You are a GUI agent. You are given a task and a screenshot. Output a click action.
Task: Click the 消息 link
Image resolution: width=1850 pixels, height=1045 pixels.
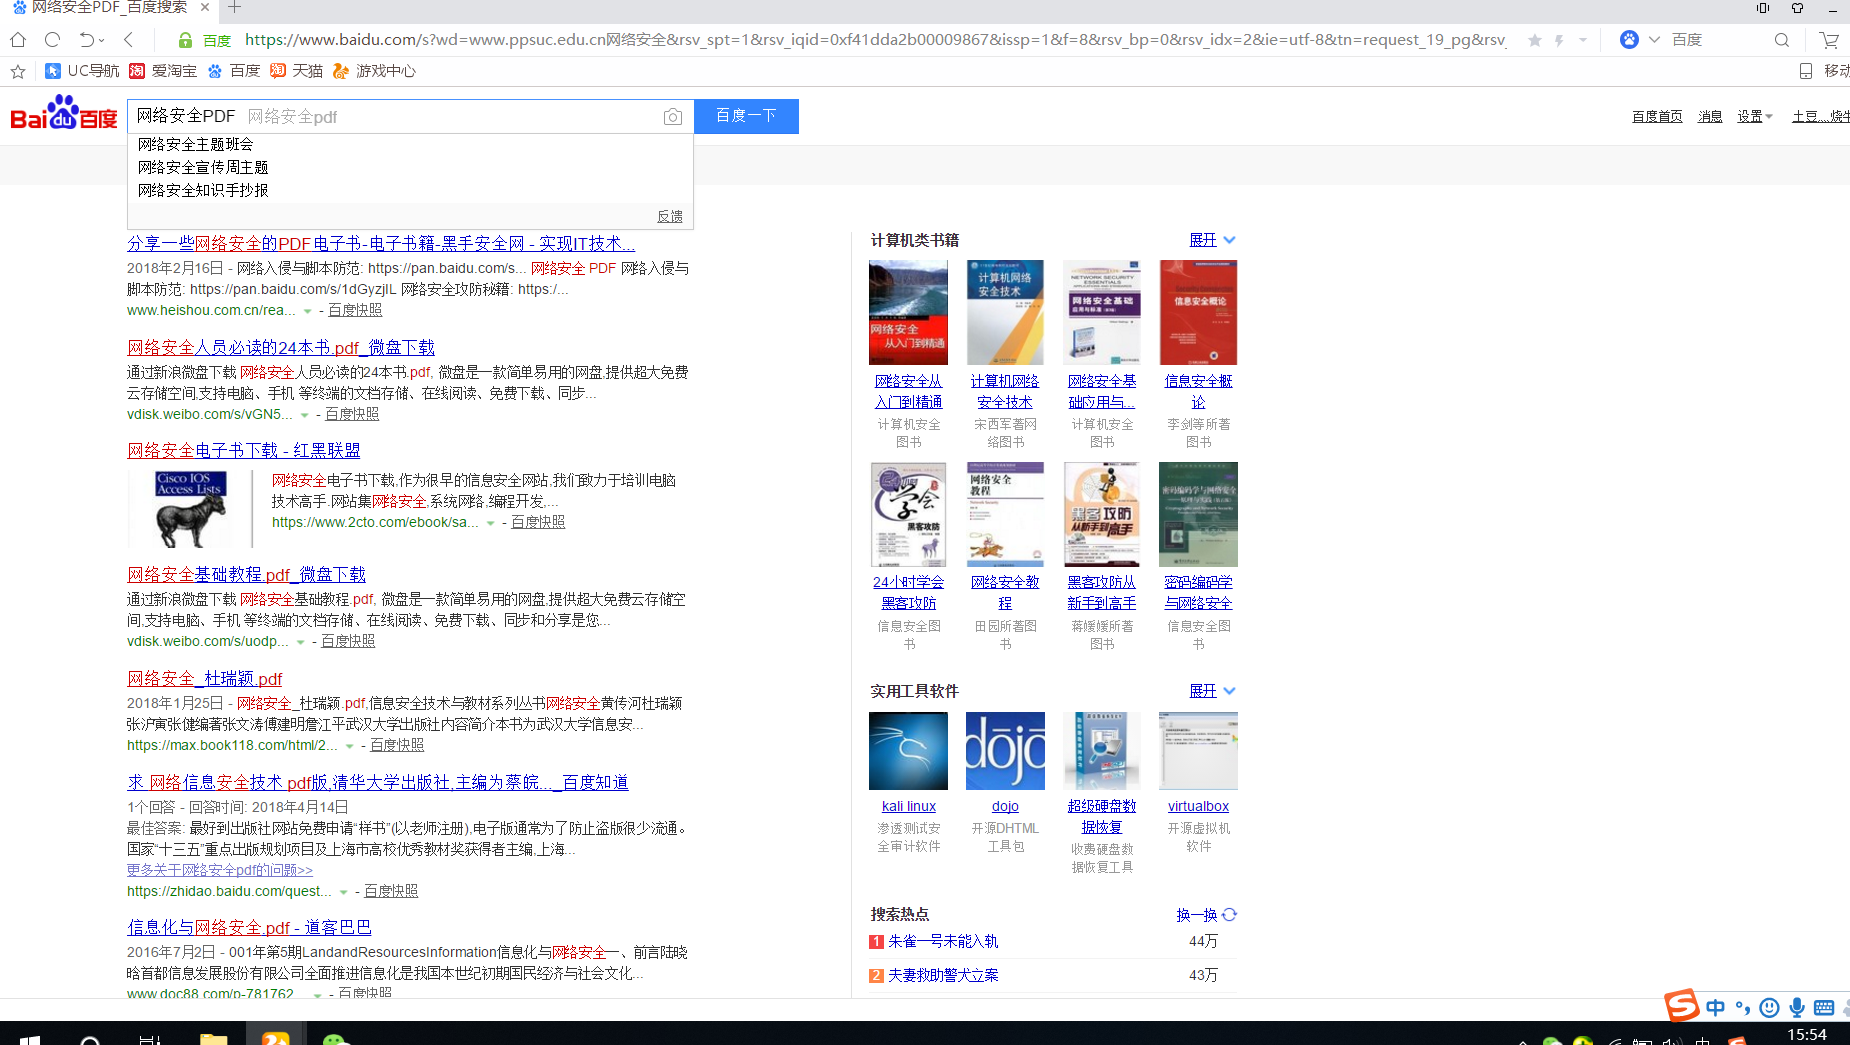pyautogui.click(x=1710, y=117)
